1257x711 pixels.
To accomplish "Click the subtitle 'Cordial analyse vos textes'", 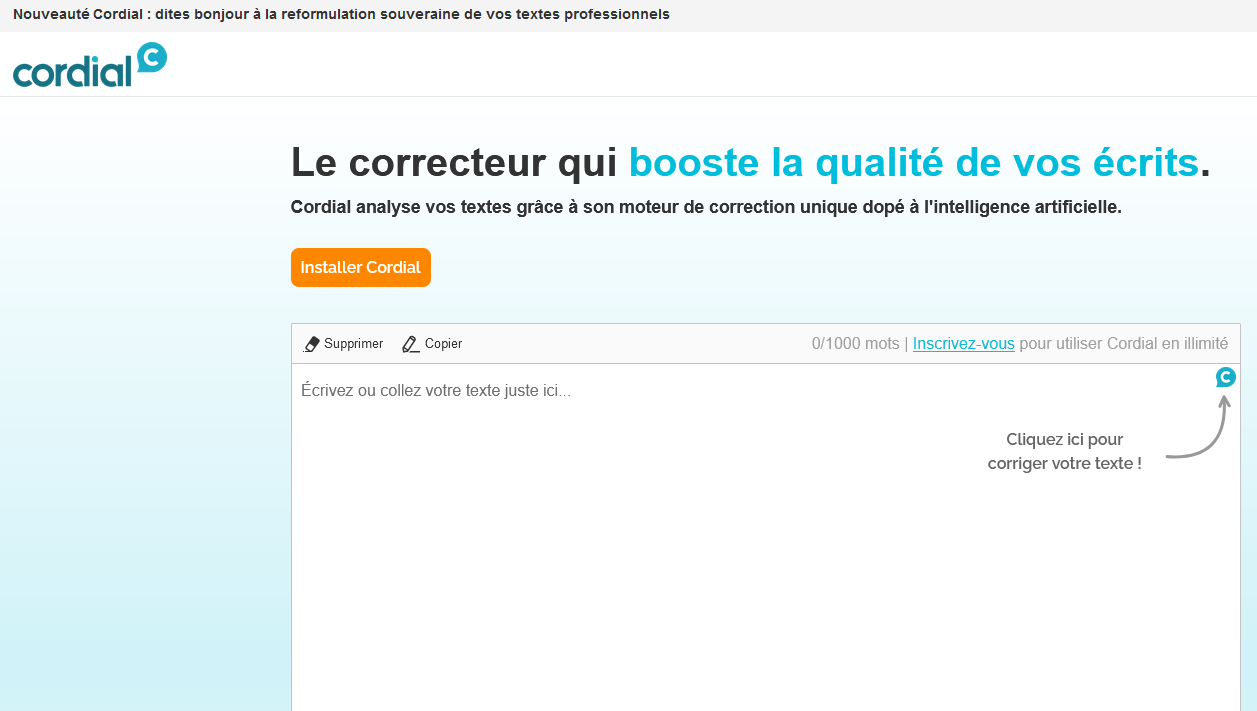I will pos(706,207).
